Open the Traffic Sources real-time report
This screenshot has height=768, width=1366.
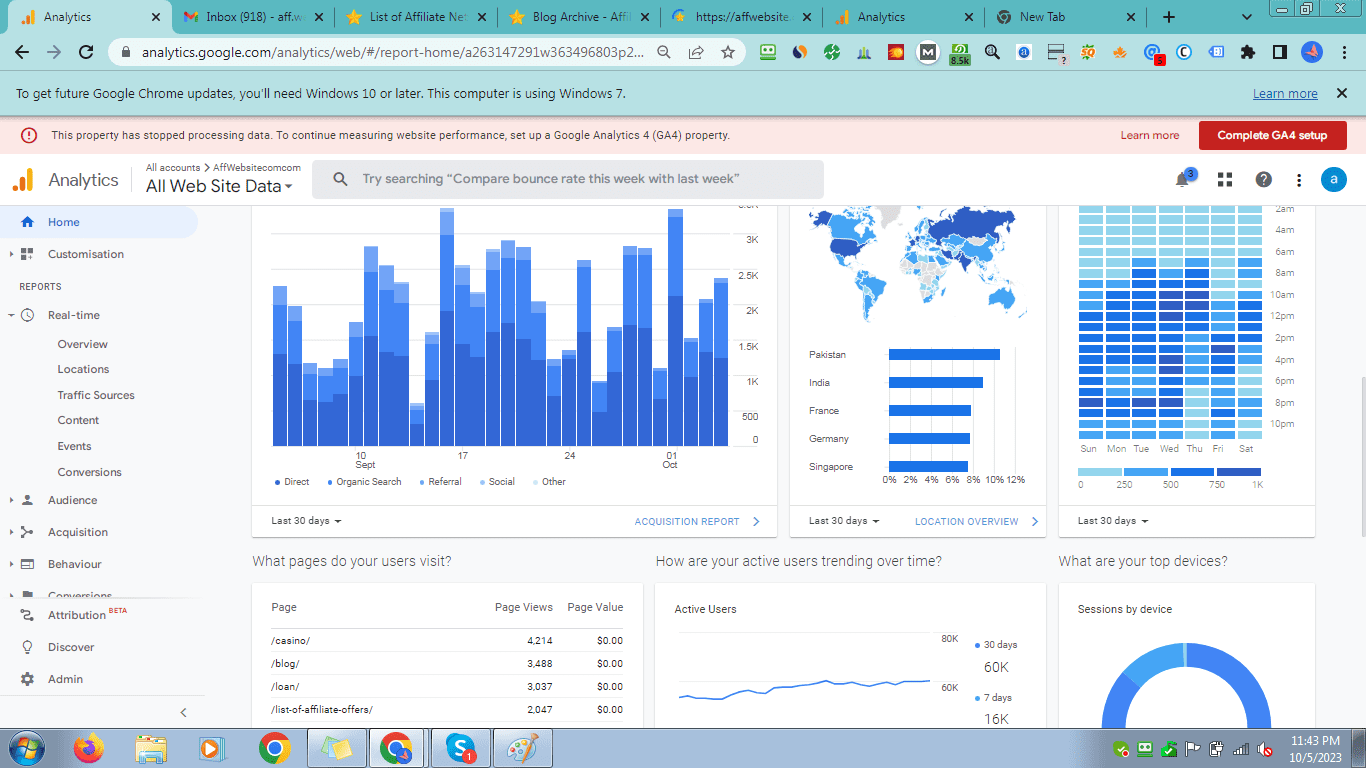pos(96,395)
